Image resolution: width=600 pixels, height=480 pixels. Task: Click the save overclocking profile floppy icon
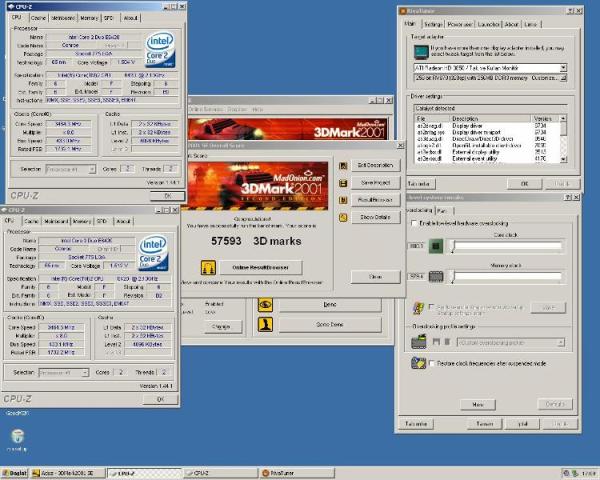coord(436,341)
